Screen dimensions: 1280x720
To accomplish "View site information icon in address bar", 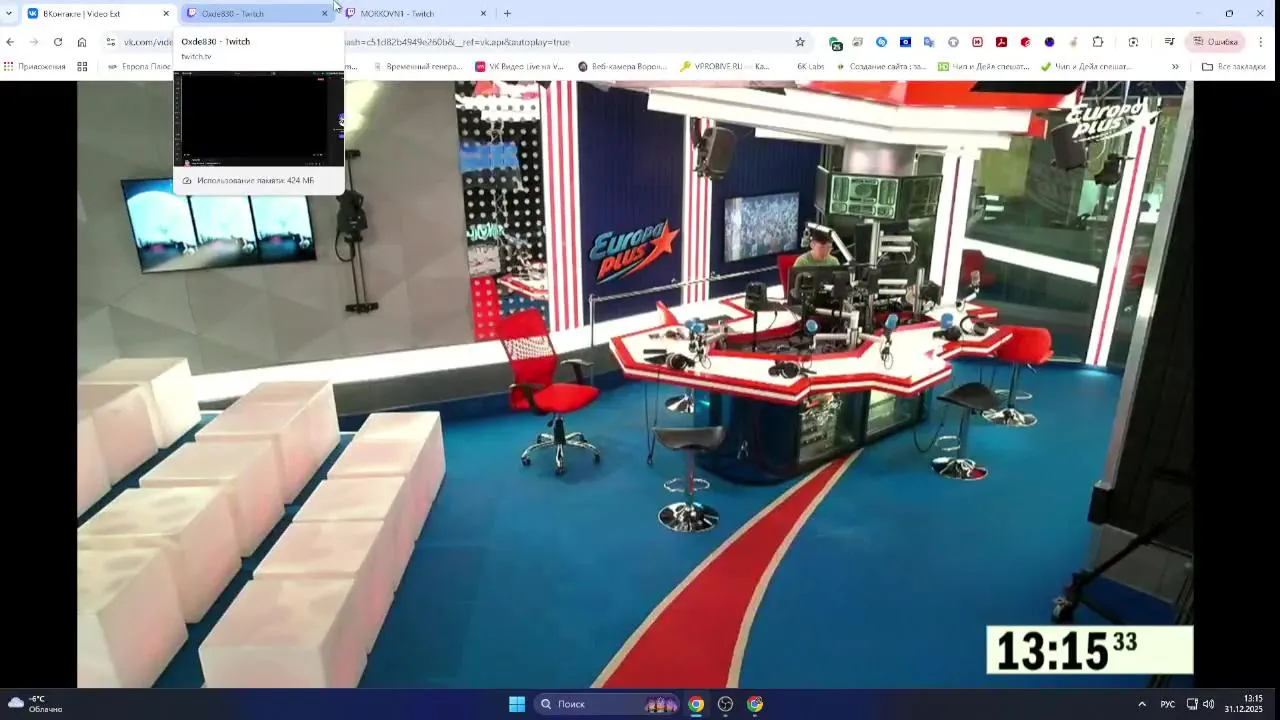I will [x=111, y=42].
